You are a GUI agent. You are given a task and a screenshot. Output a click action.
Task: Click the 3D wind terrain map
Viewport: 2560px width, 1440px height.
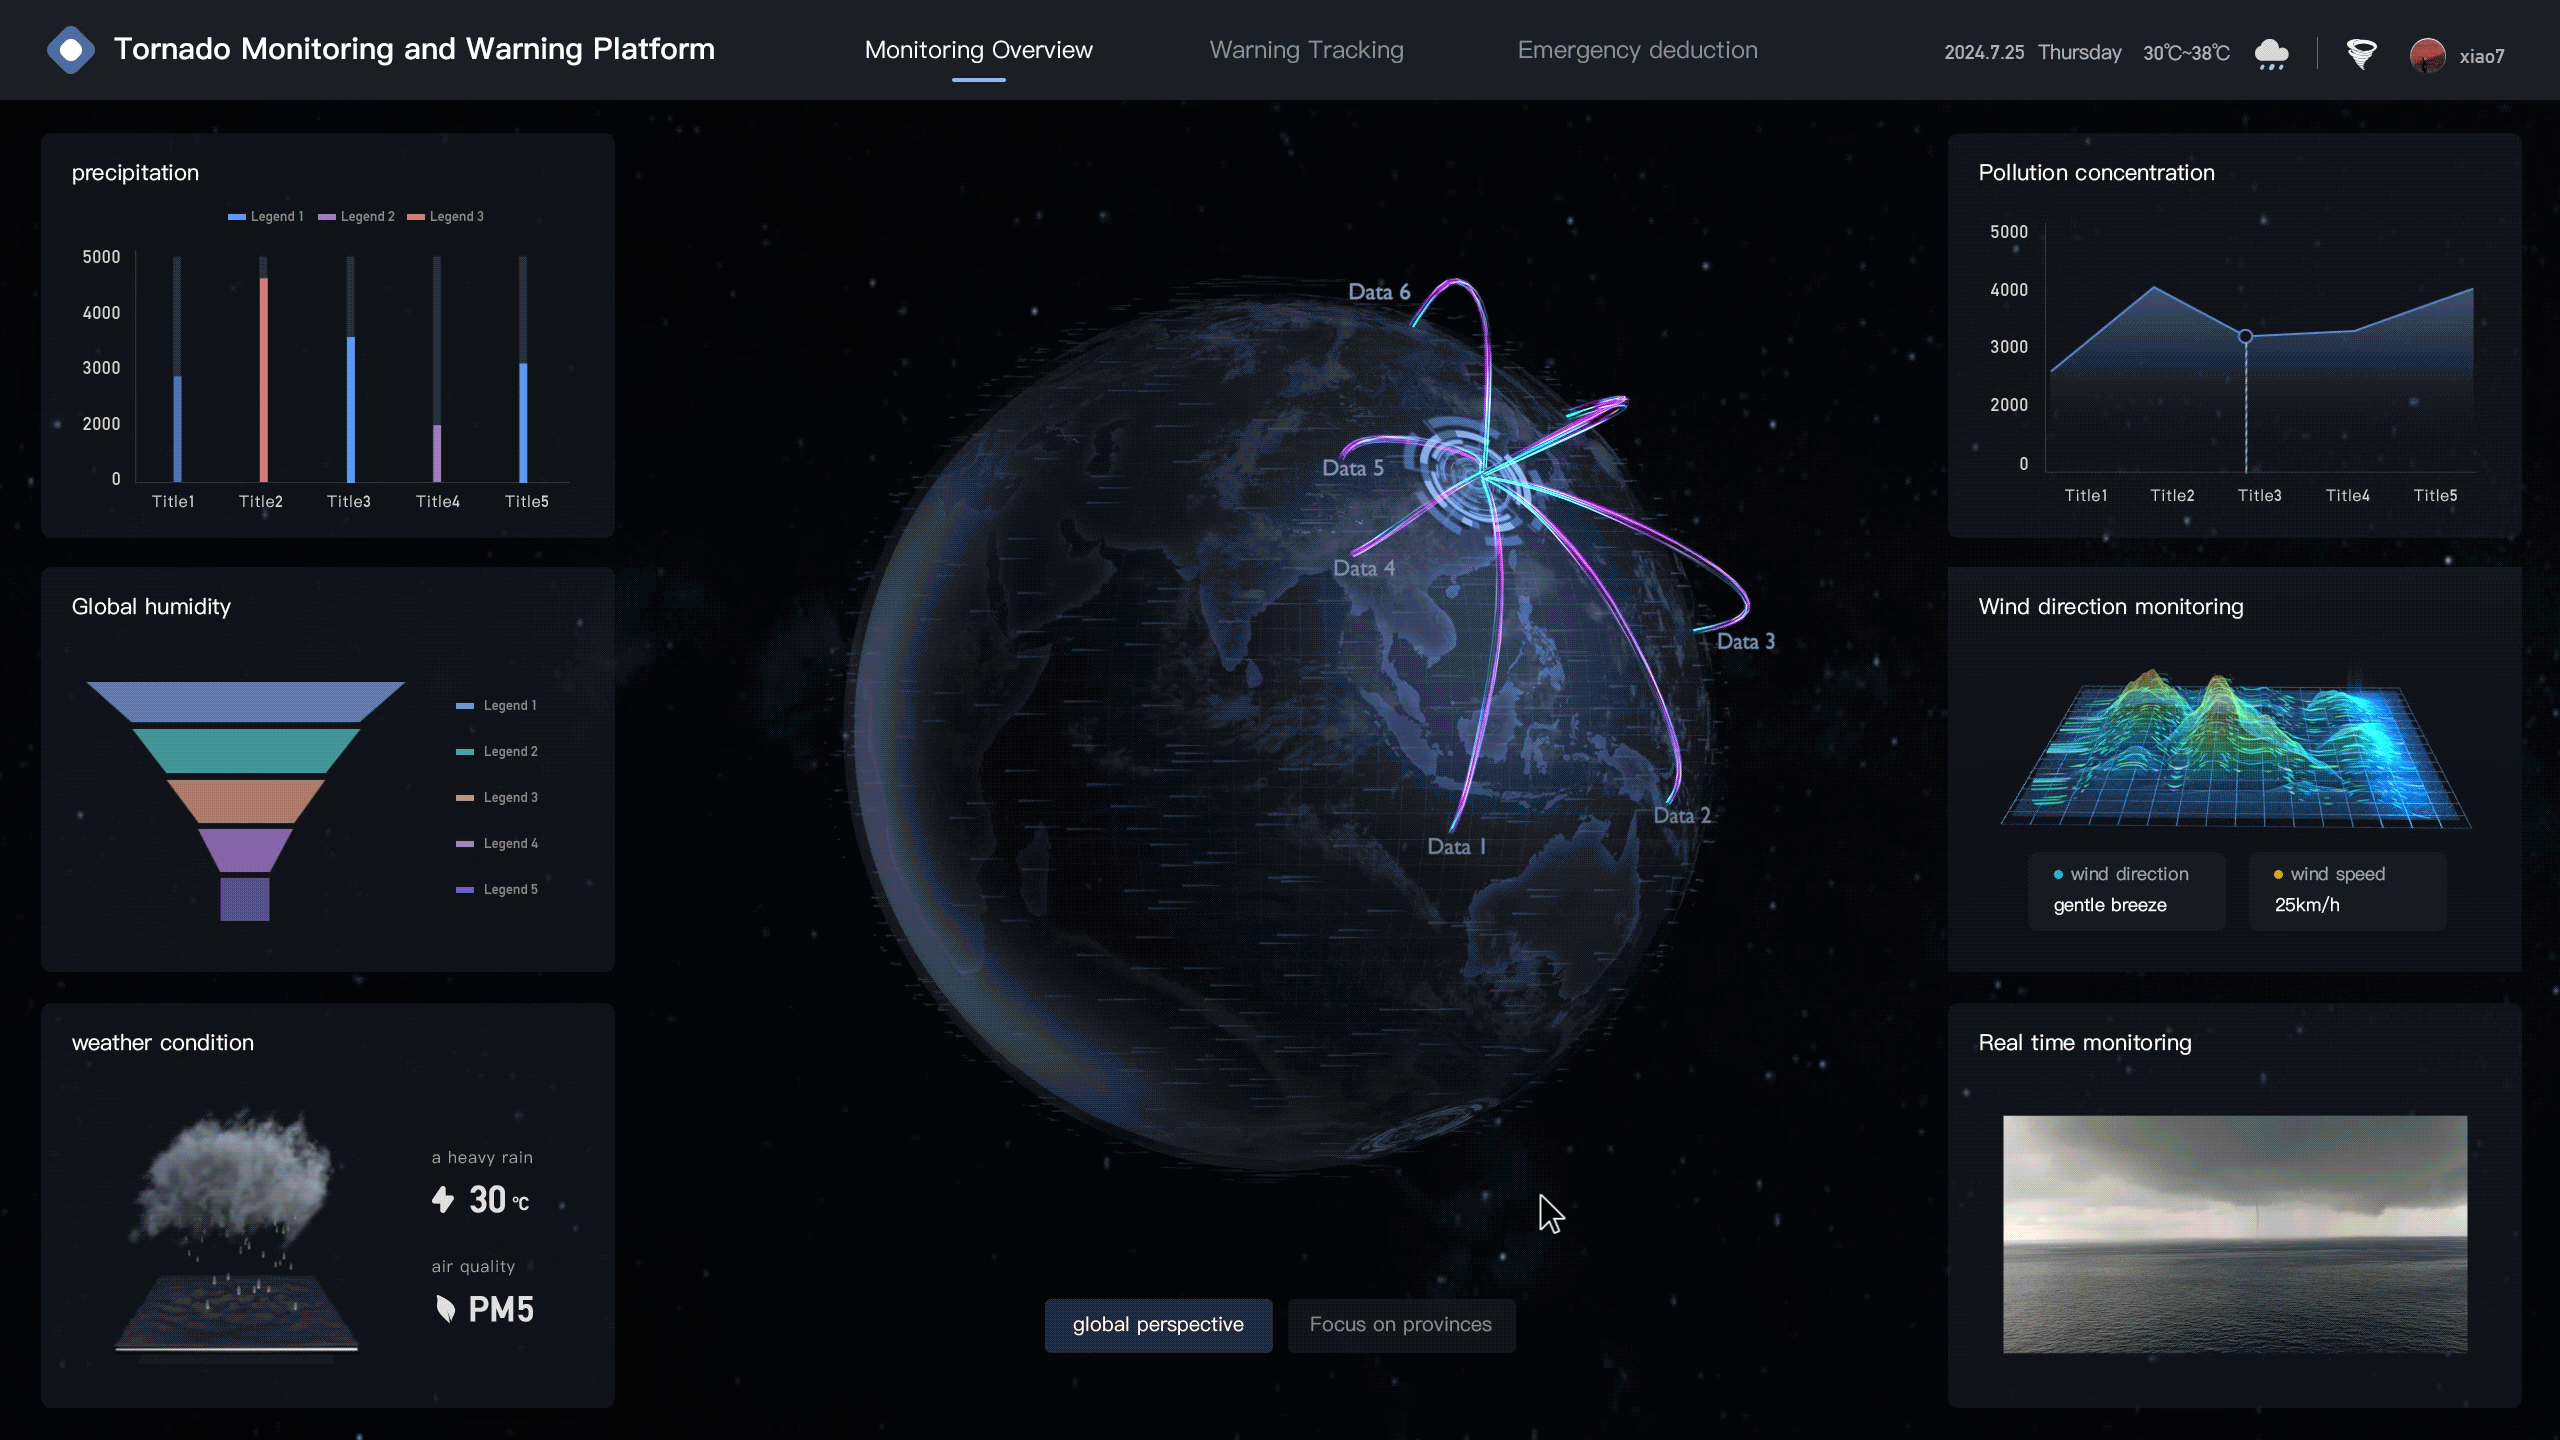pos(2235,750)
